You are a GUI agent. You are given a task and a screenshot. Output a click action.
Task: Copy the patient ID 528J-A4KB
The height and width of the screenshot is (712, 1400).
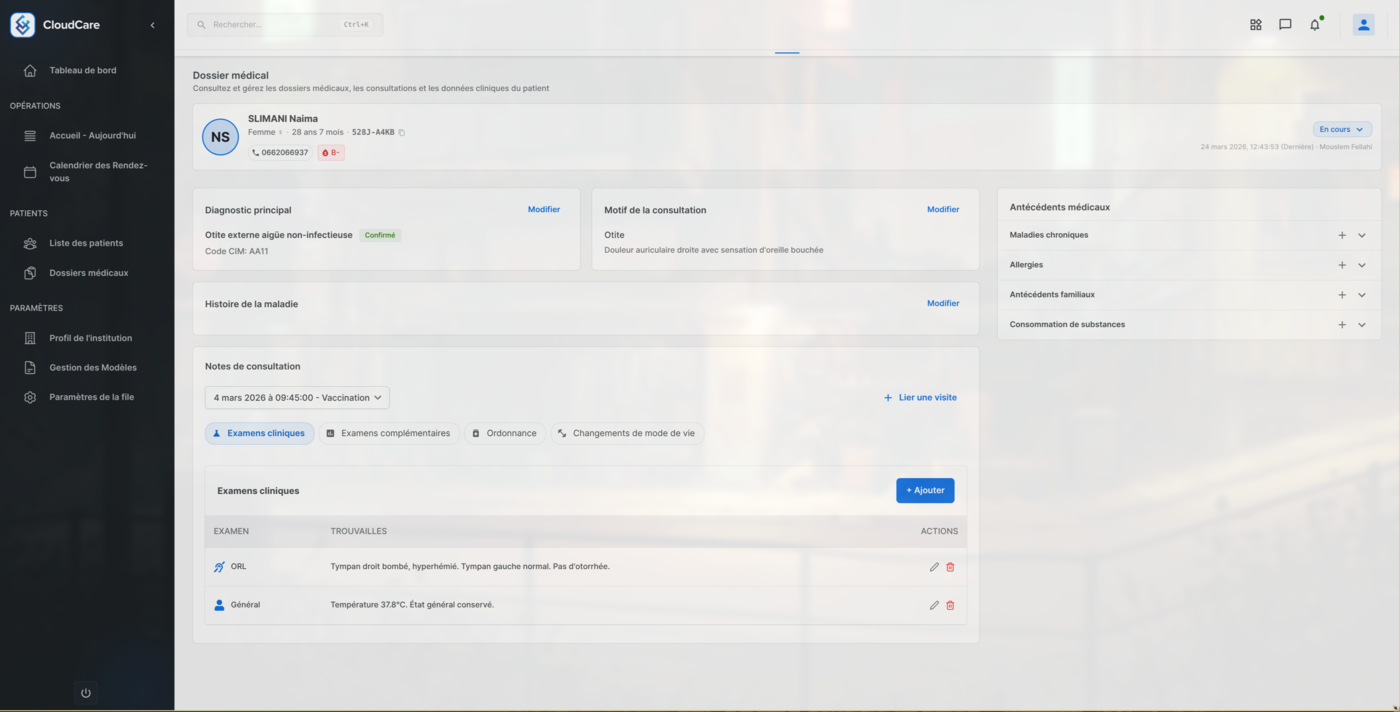(x=402, y=132)
